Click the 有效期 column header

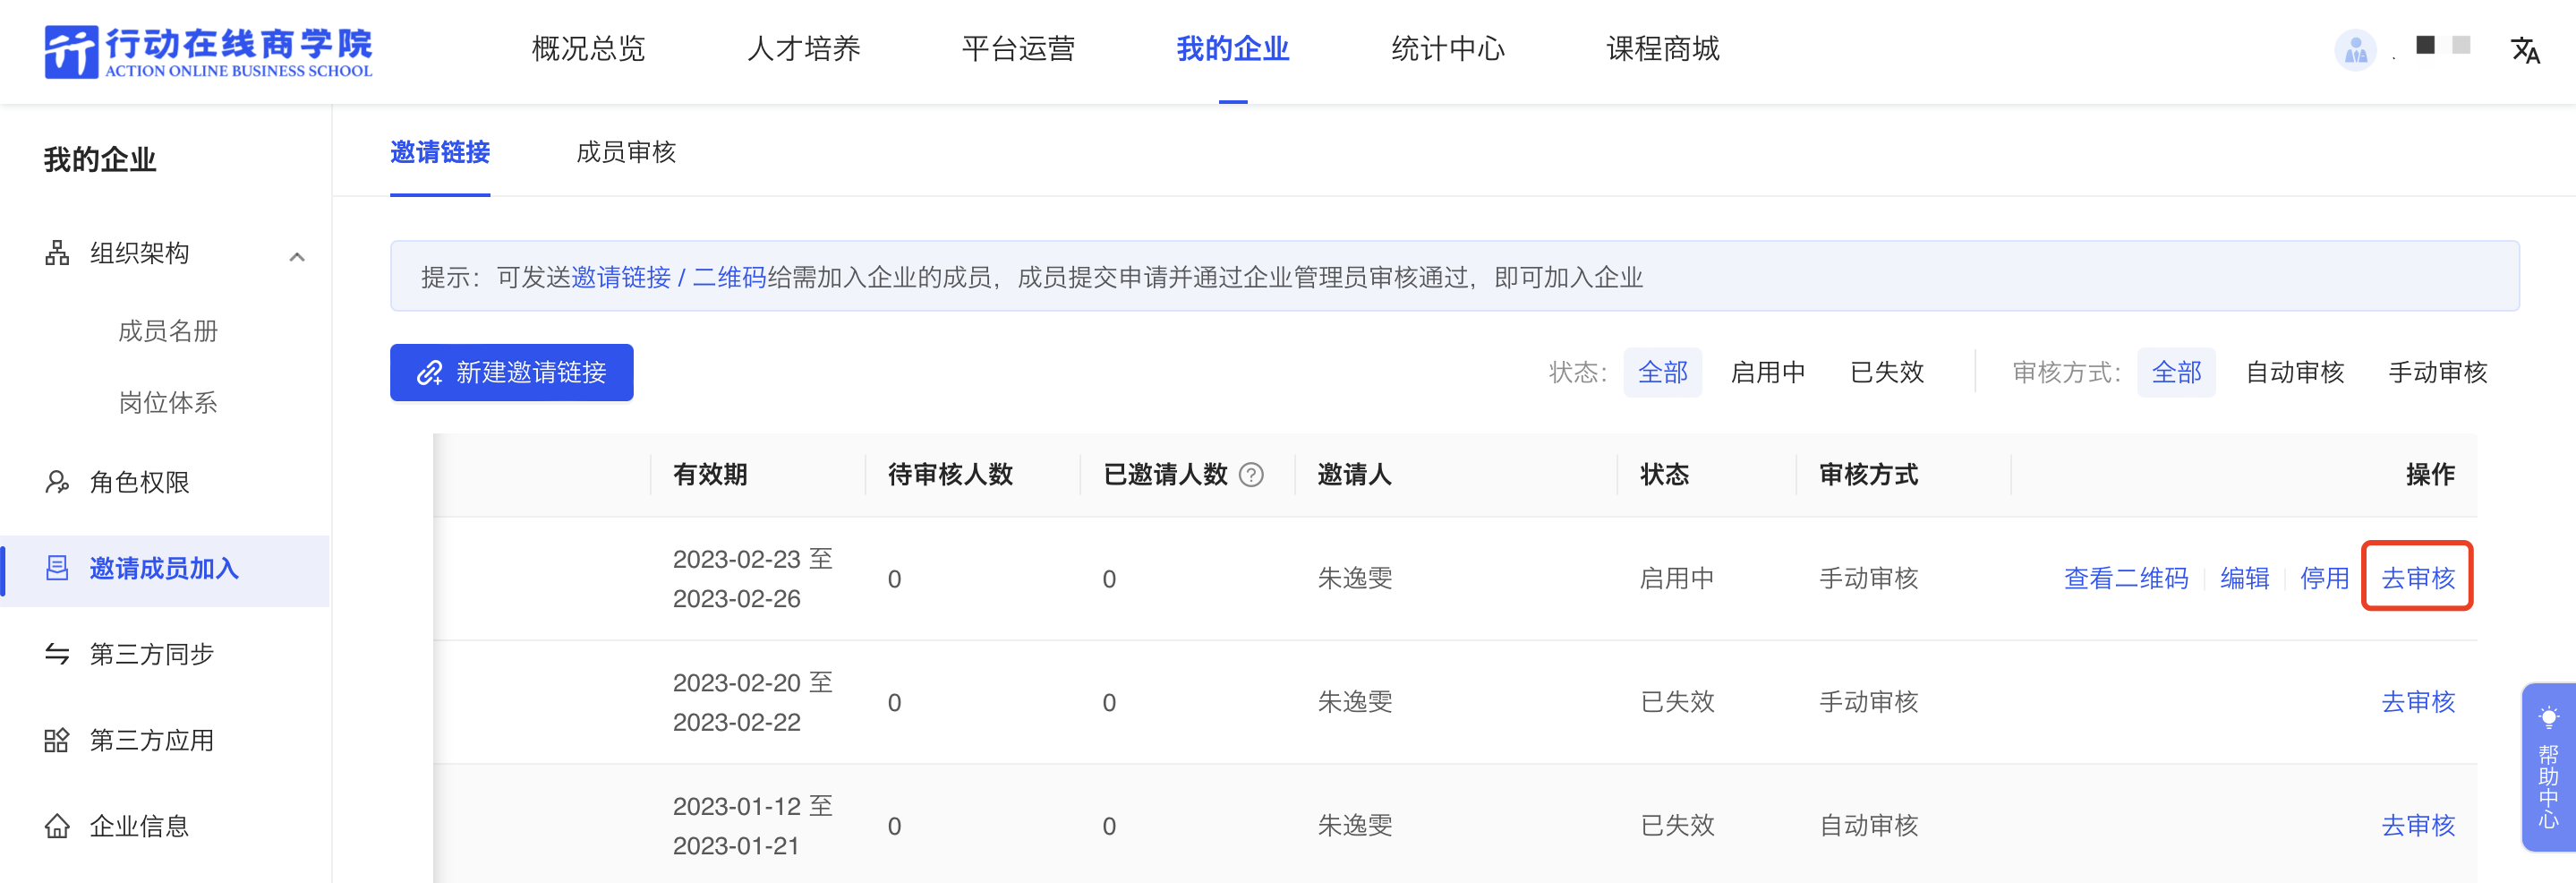pos(710,474)
